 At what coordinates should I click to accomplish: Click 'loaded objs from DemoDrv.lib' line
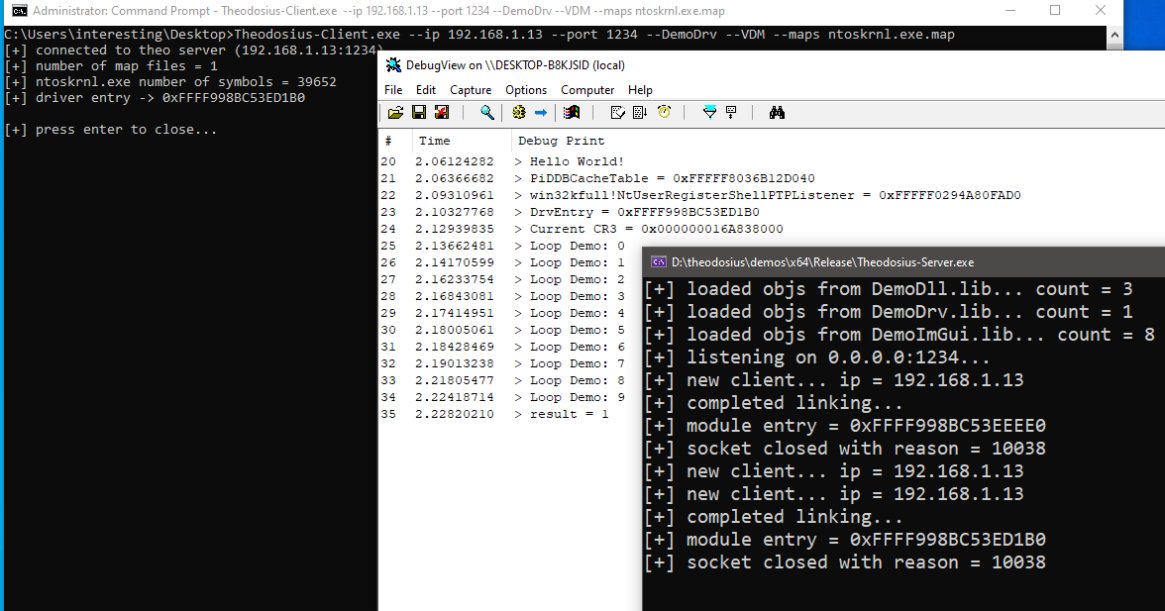click(x=889, y=312)
